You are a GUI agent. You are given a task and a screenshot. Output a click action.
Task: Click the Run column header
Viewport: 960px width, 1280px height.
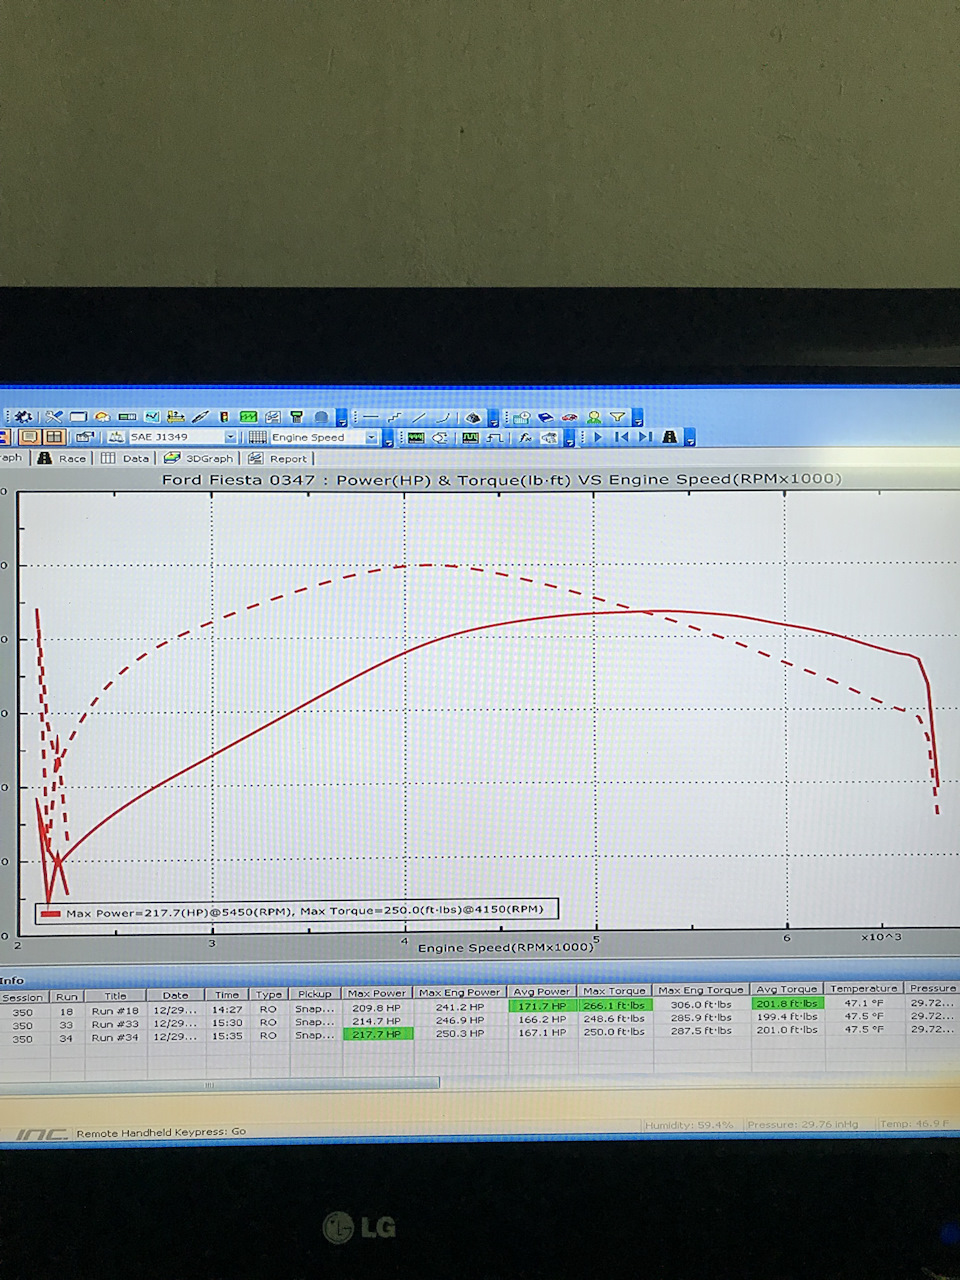click(66, 996)
